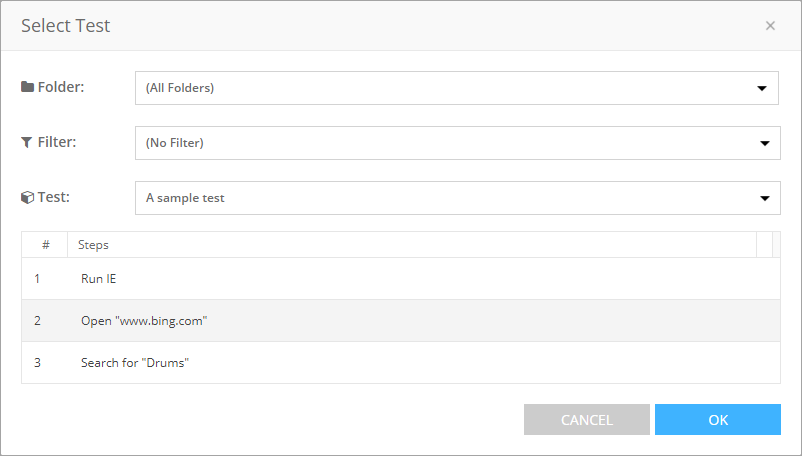Confirm selection with the OK button
The width and height of the screenshot is (802, 456).
[717, 420]
